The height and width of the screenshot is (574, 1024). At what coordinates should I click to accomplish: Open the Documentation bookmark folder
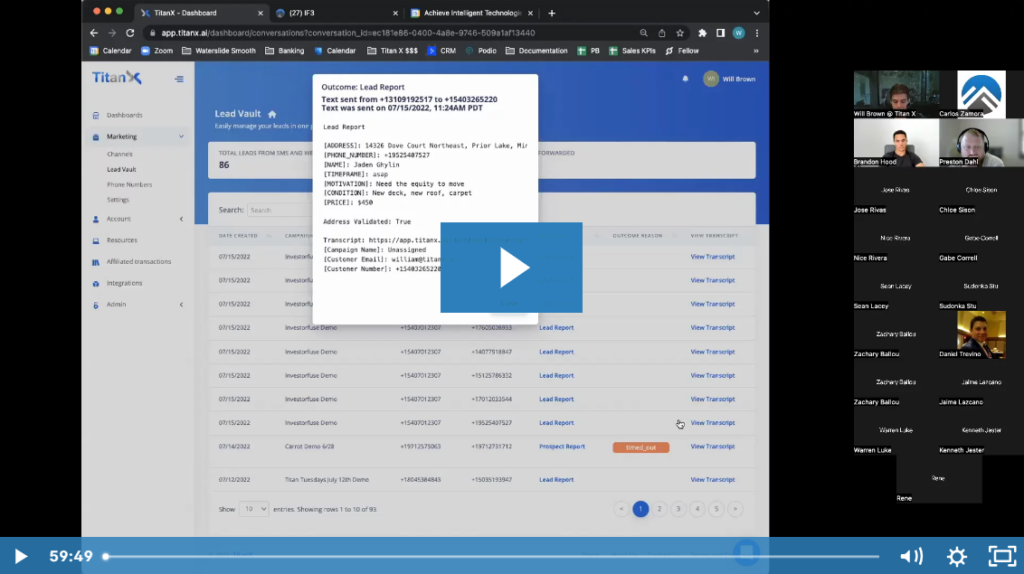click(x=537, y=51)
